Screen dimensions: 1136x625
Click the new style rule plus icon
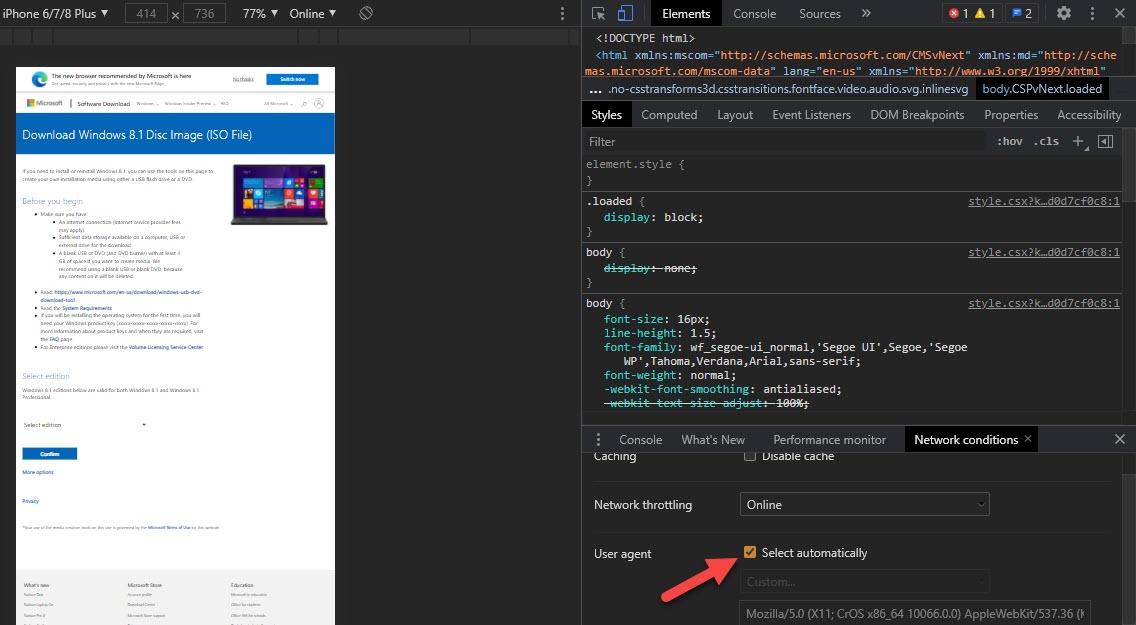[x=1078, y=142]
